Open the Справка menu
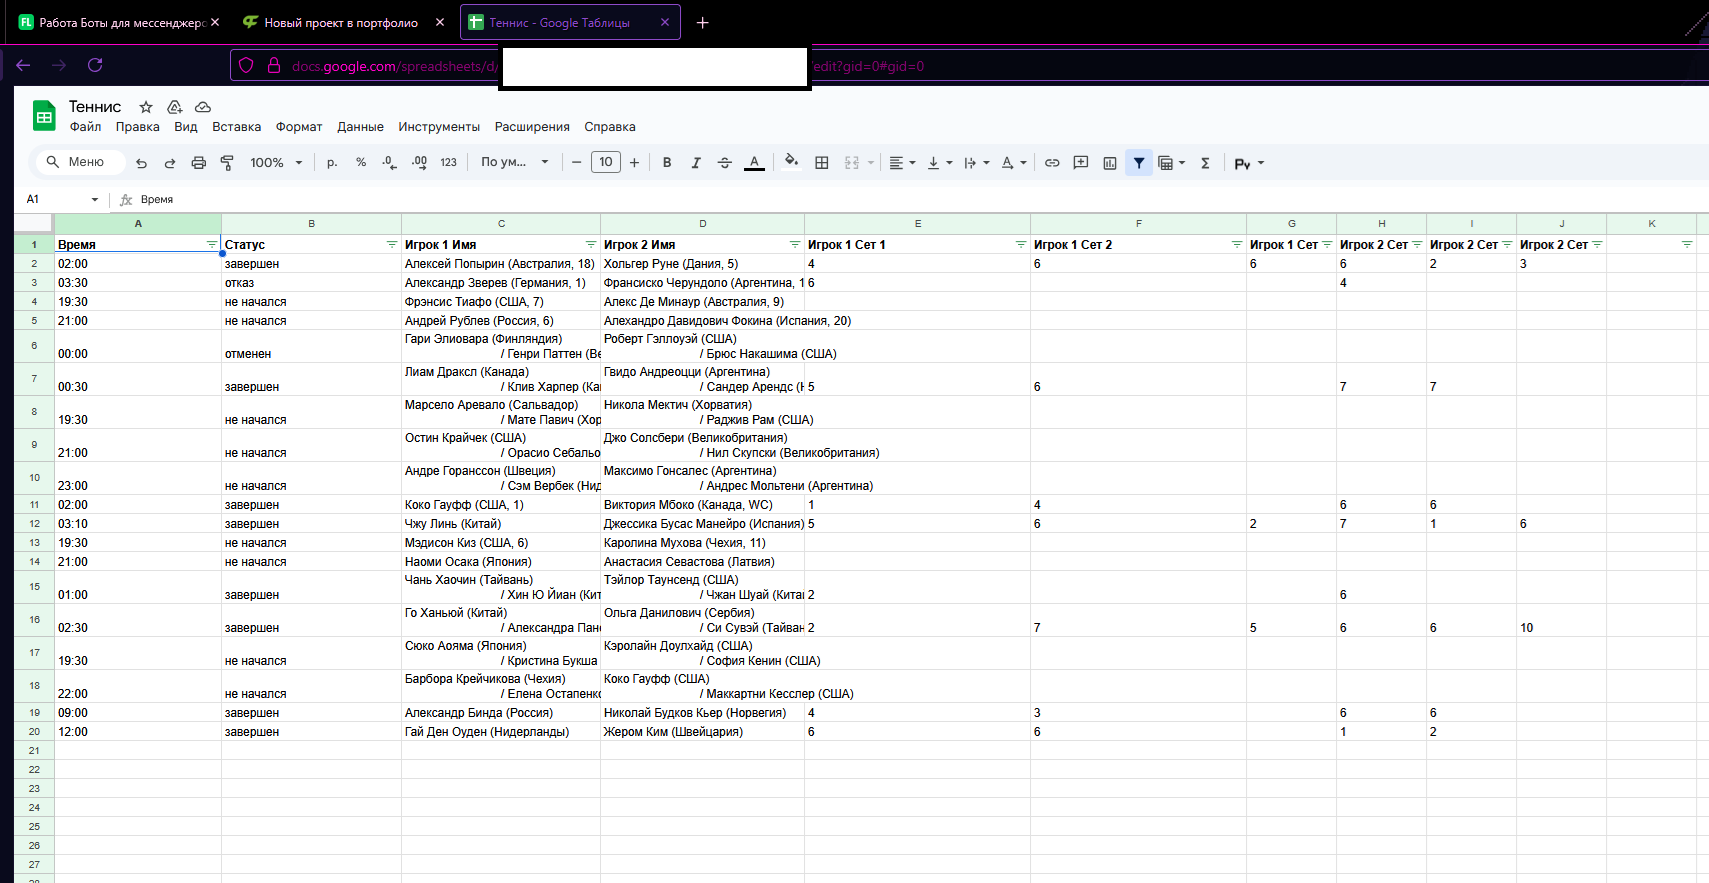Viewport: 1709px width, 883px height. tap(610, 127)
